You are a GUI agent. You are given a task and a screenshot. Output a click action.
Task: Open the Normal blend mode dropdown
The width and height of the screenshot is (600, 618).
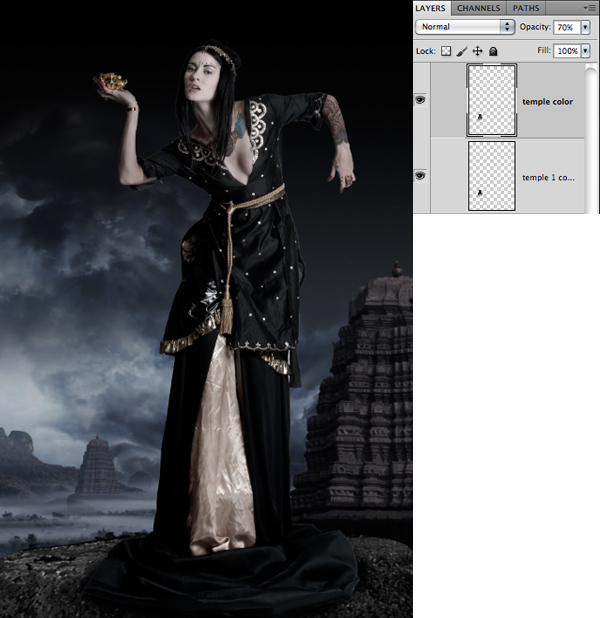click(465, 27)
